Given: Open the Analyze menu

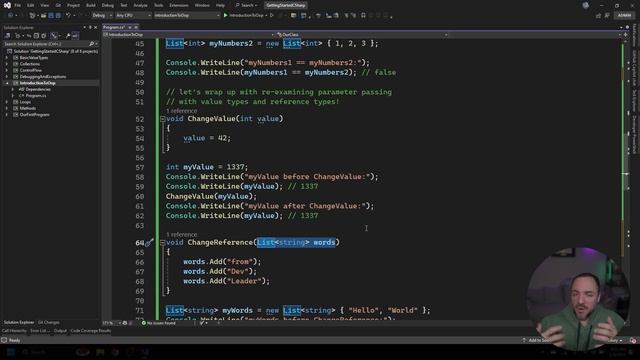Looking at the screenshot, I should [140, 5].
